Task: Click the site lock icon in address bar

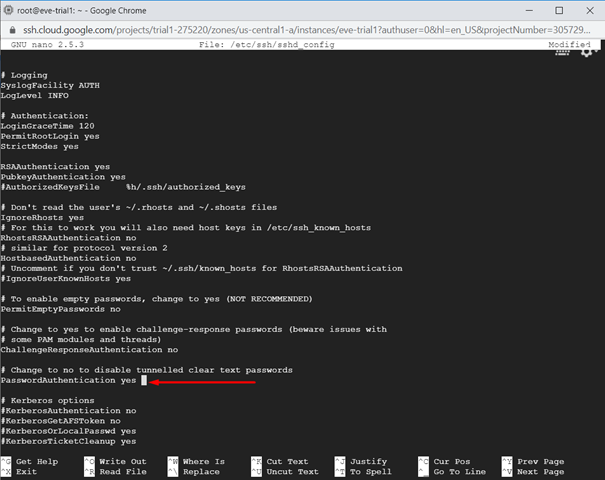Action: pyautogui.click(x=12, y=30)
